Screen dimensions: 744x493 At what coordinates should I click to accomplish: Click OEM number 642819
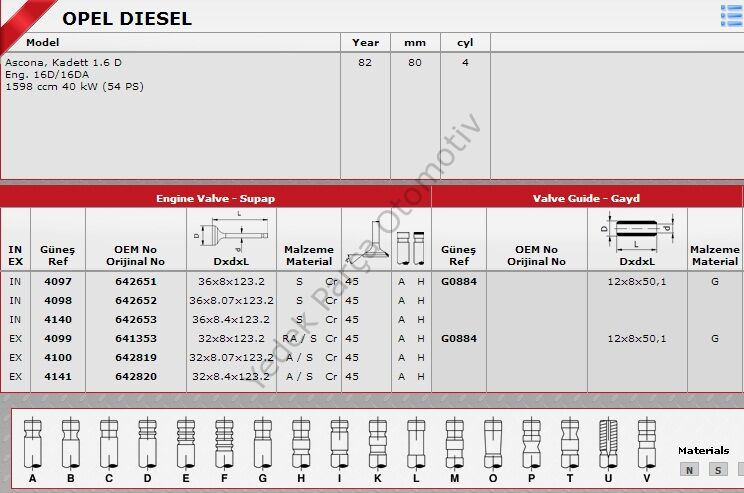coord(136,357)
